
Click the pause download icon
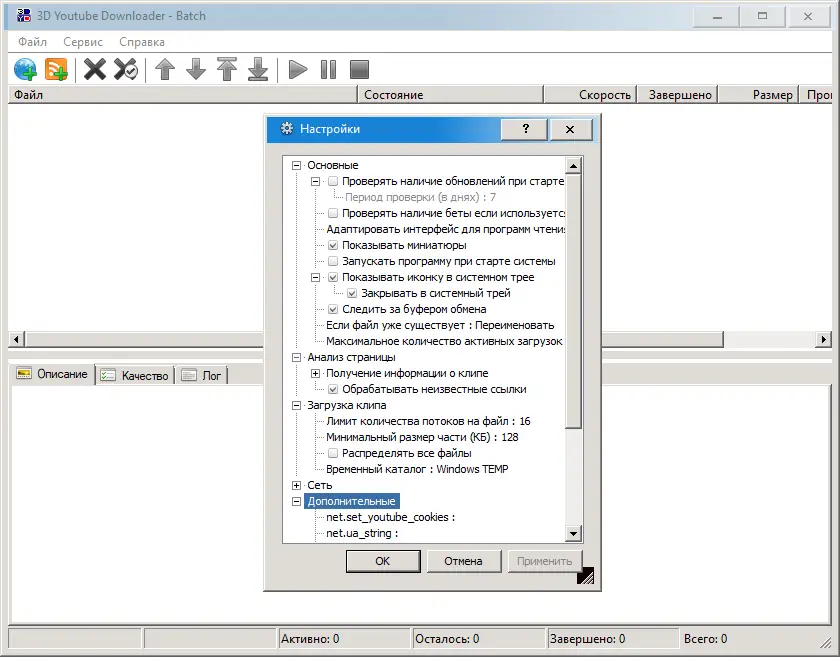click(x=328, y=70)
